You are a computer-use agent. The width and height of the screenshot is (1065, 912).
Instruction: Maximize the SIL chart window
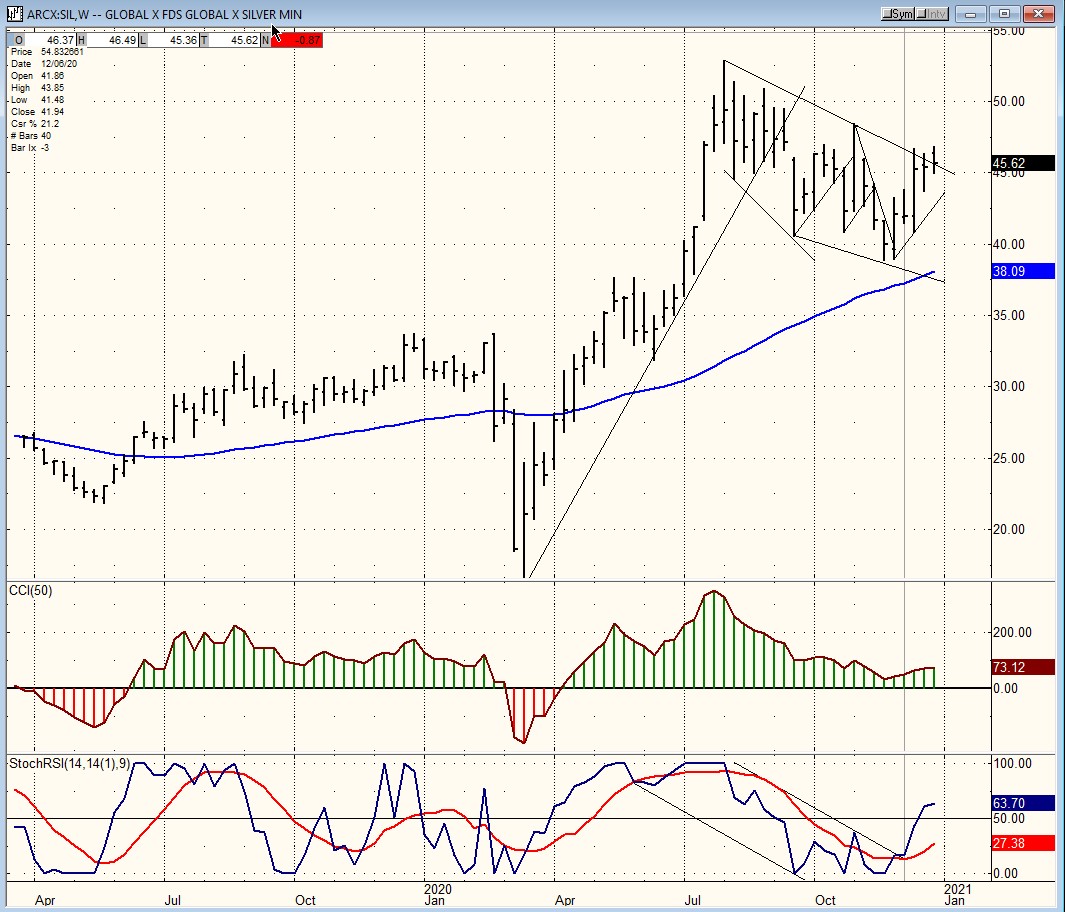1005,14
